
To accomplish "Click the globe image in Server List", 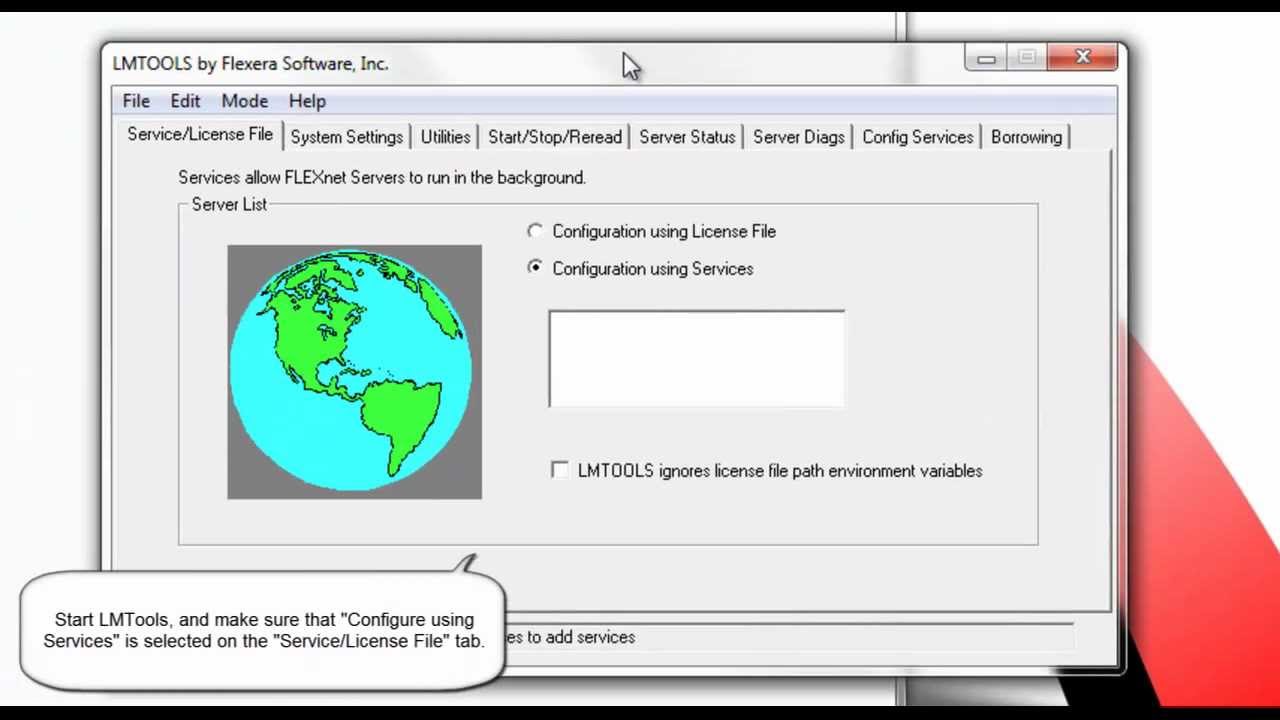I will [354, 372].
